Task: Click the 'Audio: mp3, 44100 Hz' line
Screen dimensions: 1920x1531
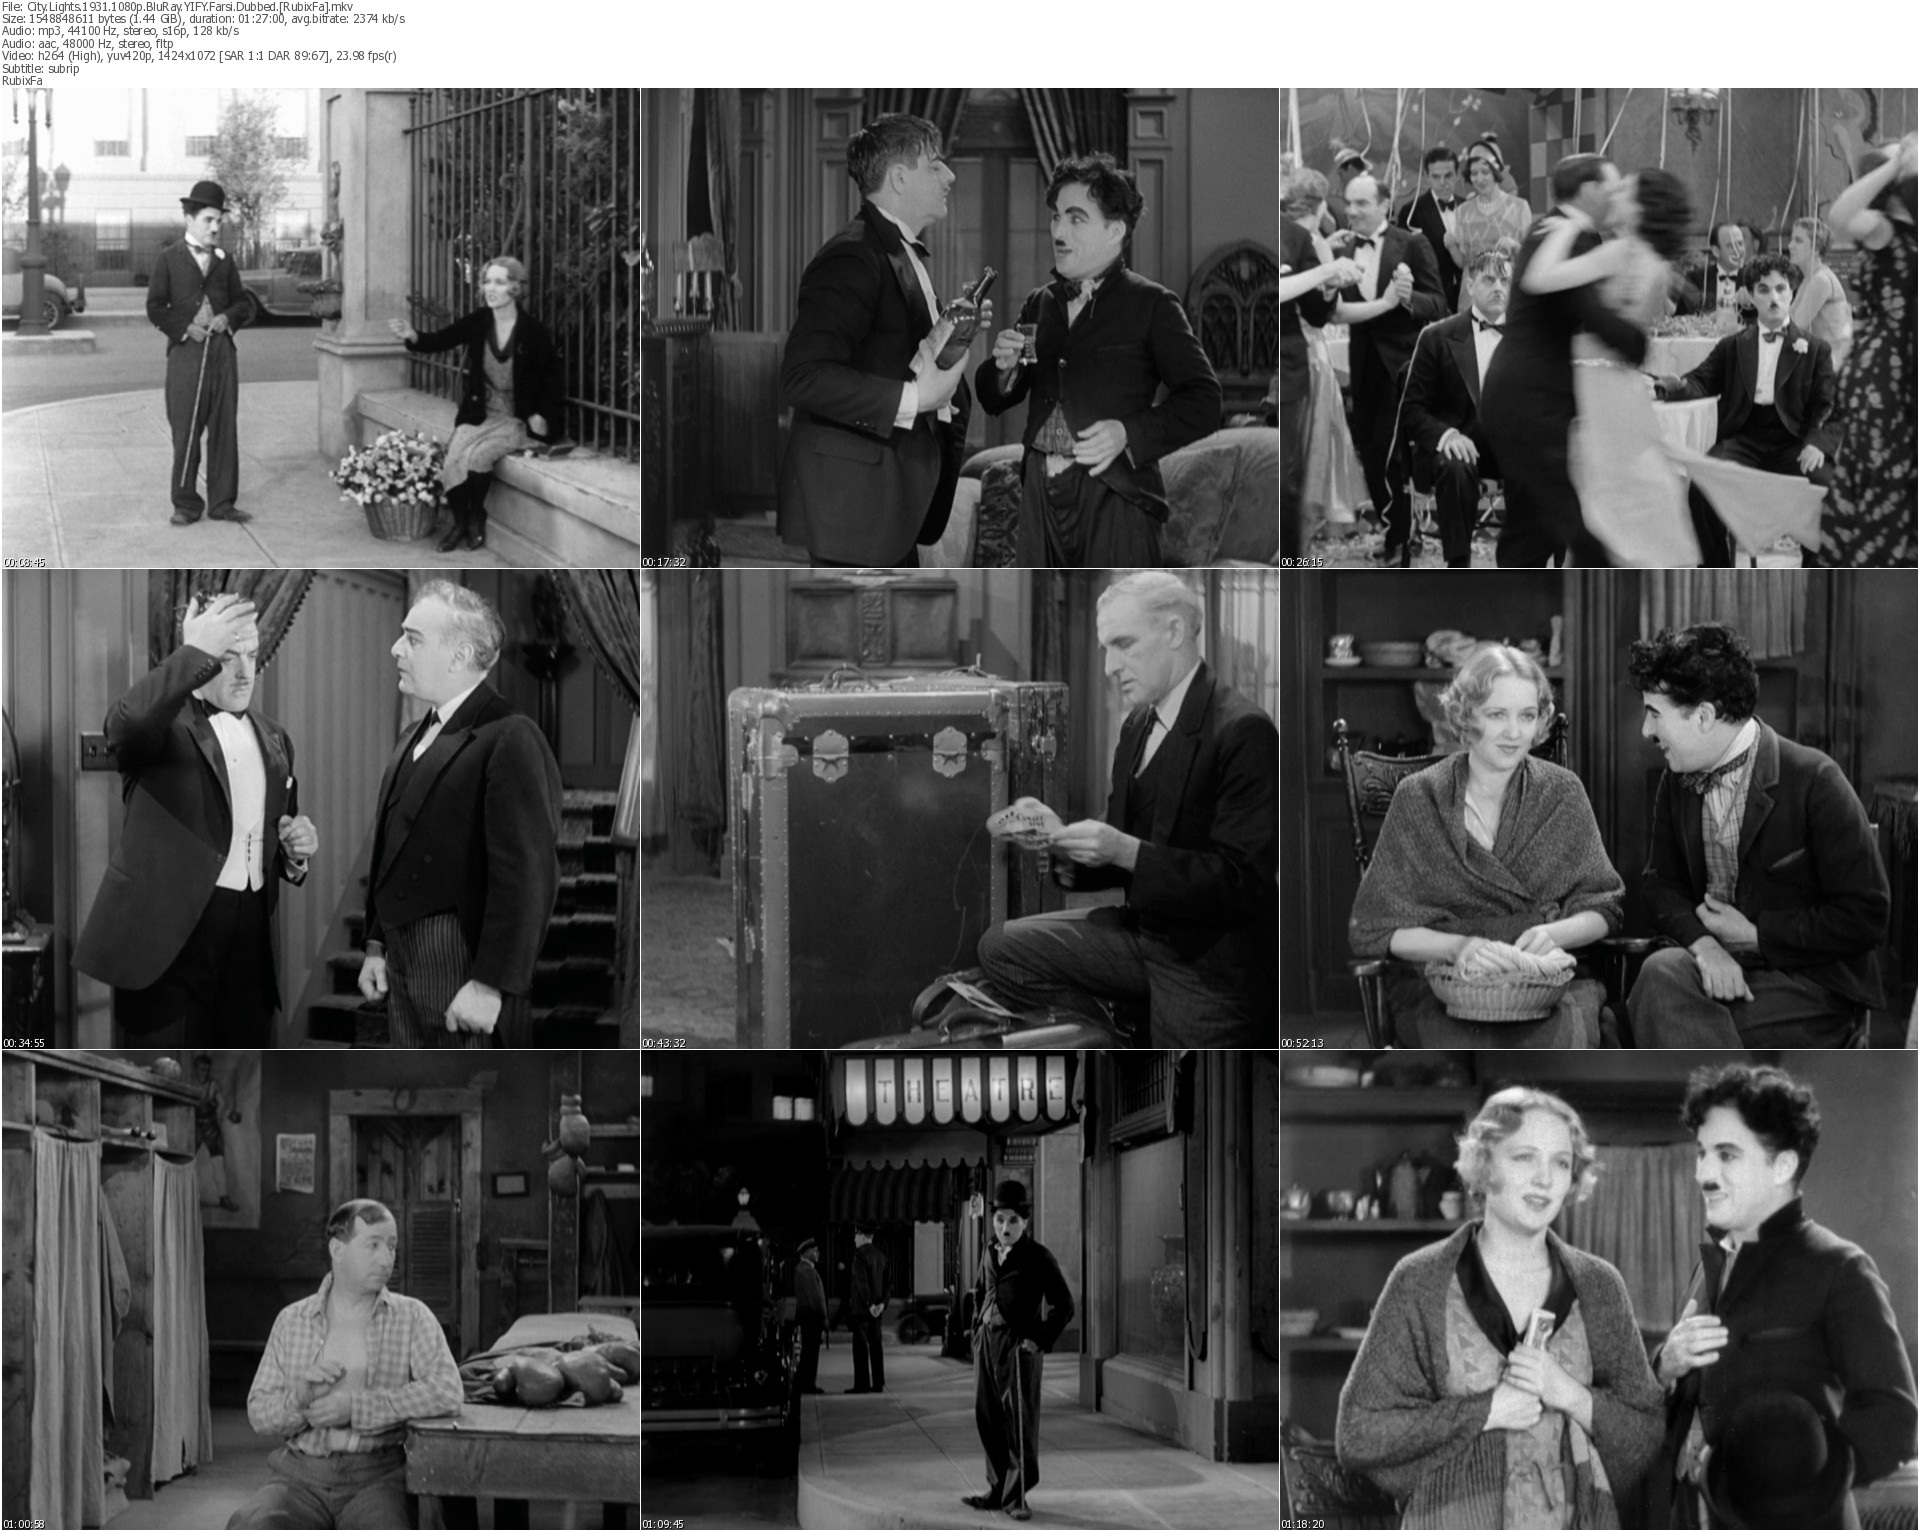Action: tap(120, 31)
